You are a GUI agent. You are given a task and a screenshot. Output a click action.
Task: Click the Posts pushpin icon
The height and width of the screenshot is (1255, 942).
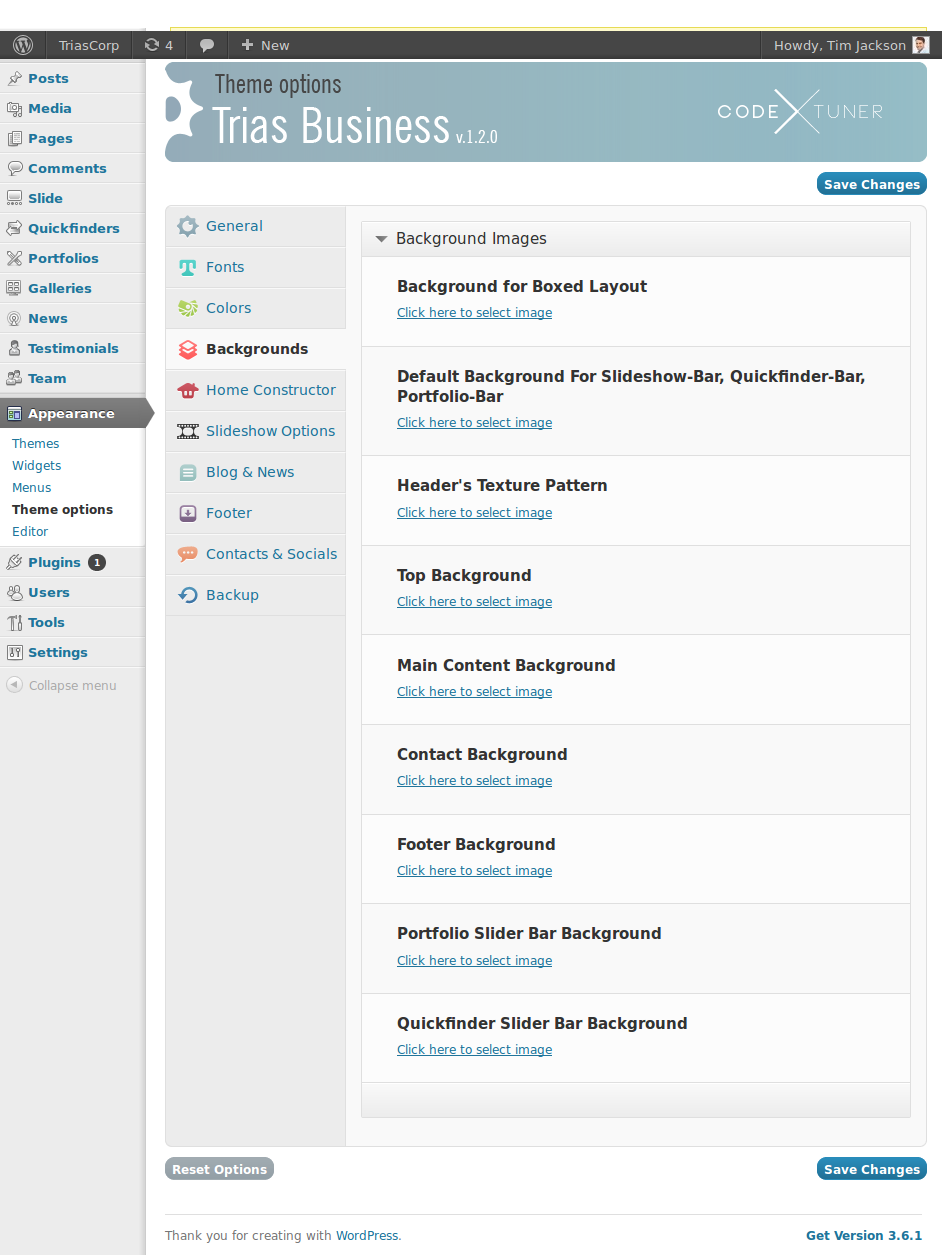point(14,78)
